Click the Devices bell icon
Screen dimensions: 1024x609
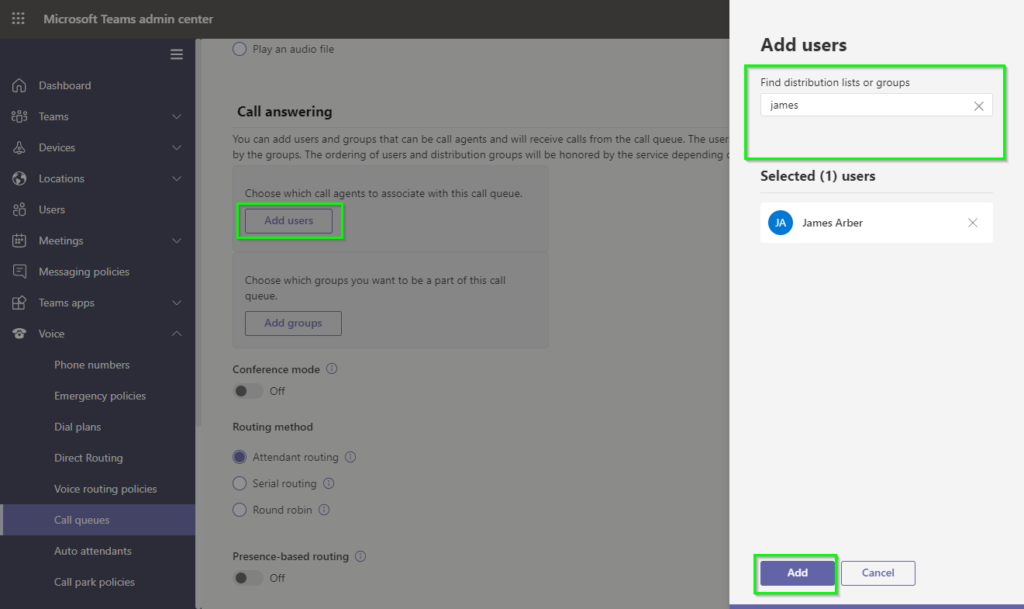click(19, 148)
